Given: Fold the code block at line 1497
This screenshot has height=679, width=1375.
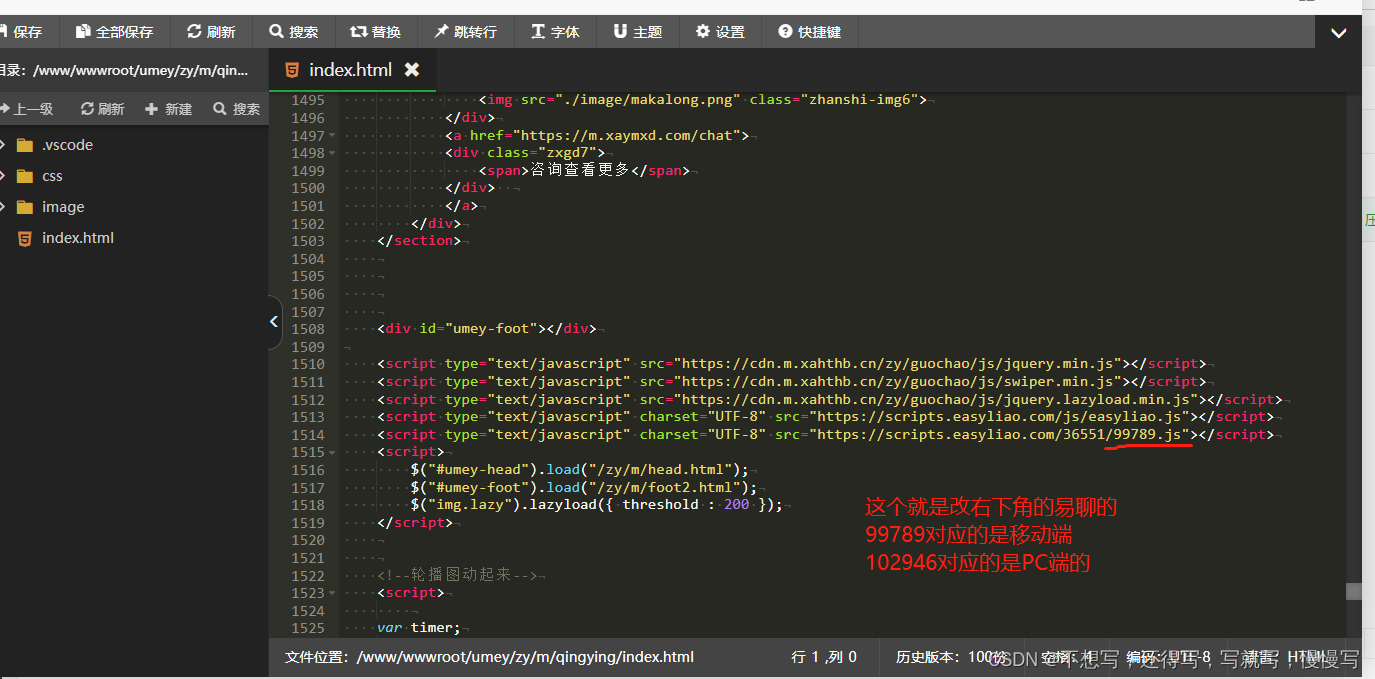Looking at the screenshot, I should (332, 136).
